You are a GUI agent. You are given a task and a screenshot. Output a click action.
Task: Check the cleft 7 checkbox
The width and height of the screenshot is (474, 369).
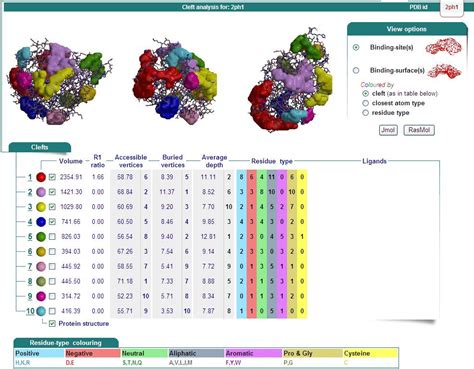pyautogui.click(x=52, y=266)
